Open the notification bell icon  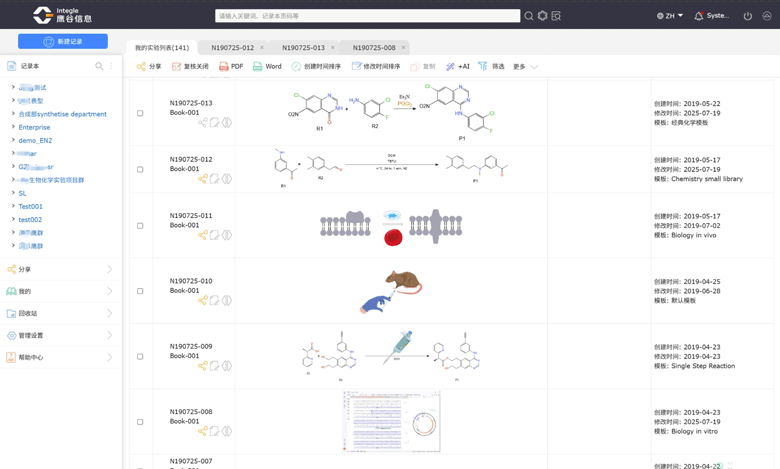pyautogui.click(x=699, y=16)
